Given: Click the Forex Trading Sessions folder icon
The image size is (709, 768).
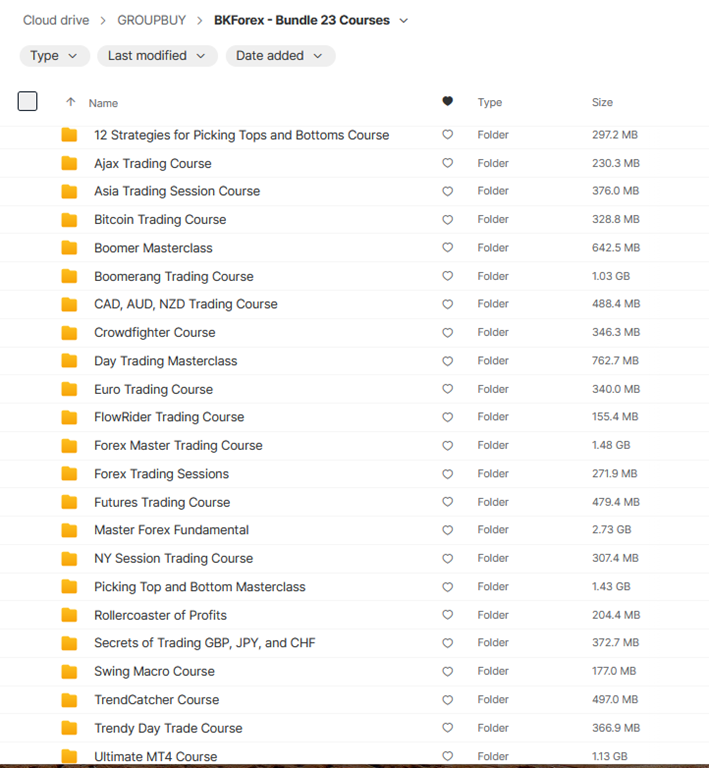Looking at the screenshot, I should 69,474.
